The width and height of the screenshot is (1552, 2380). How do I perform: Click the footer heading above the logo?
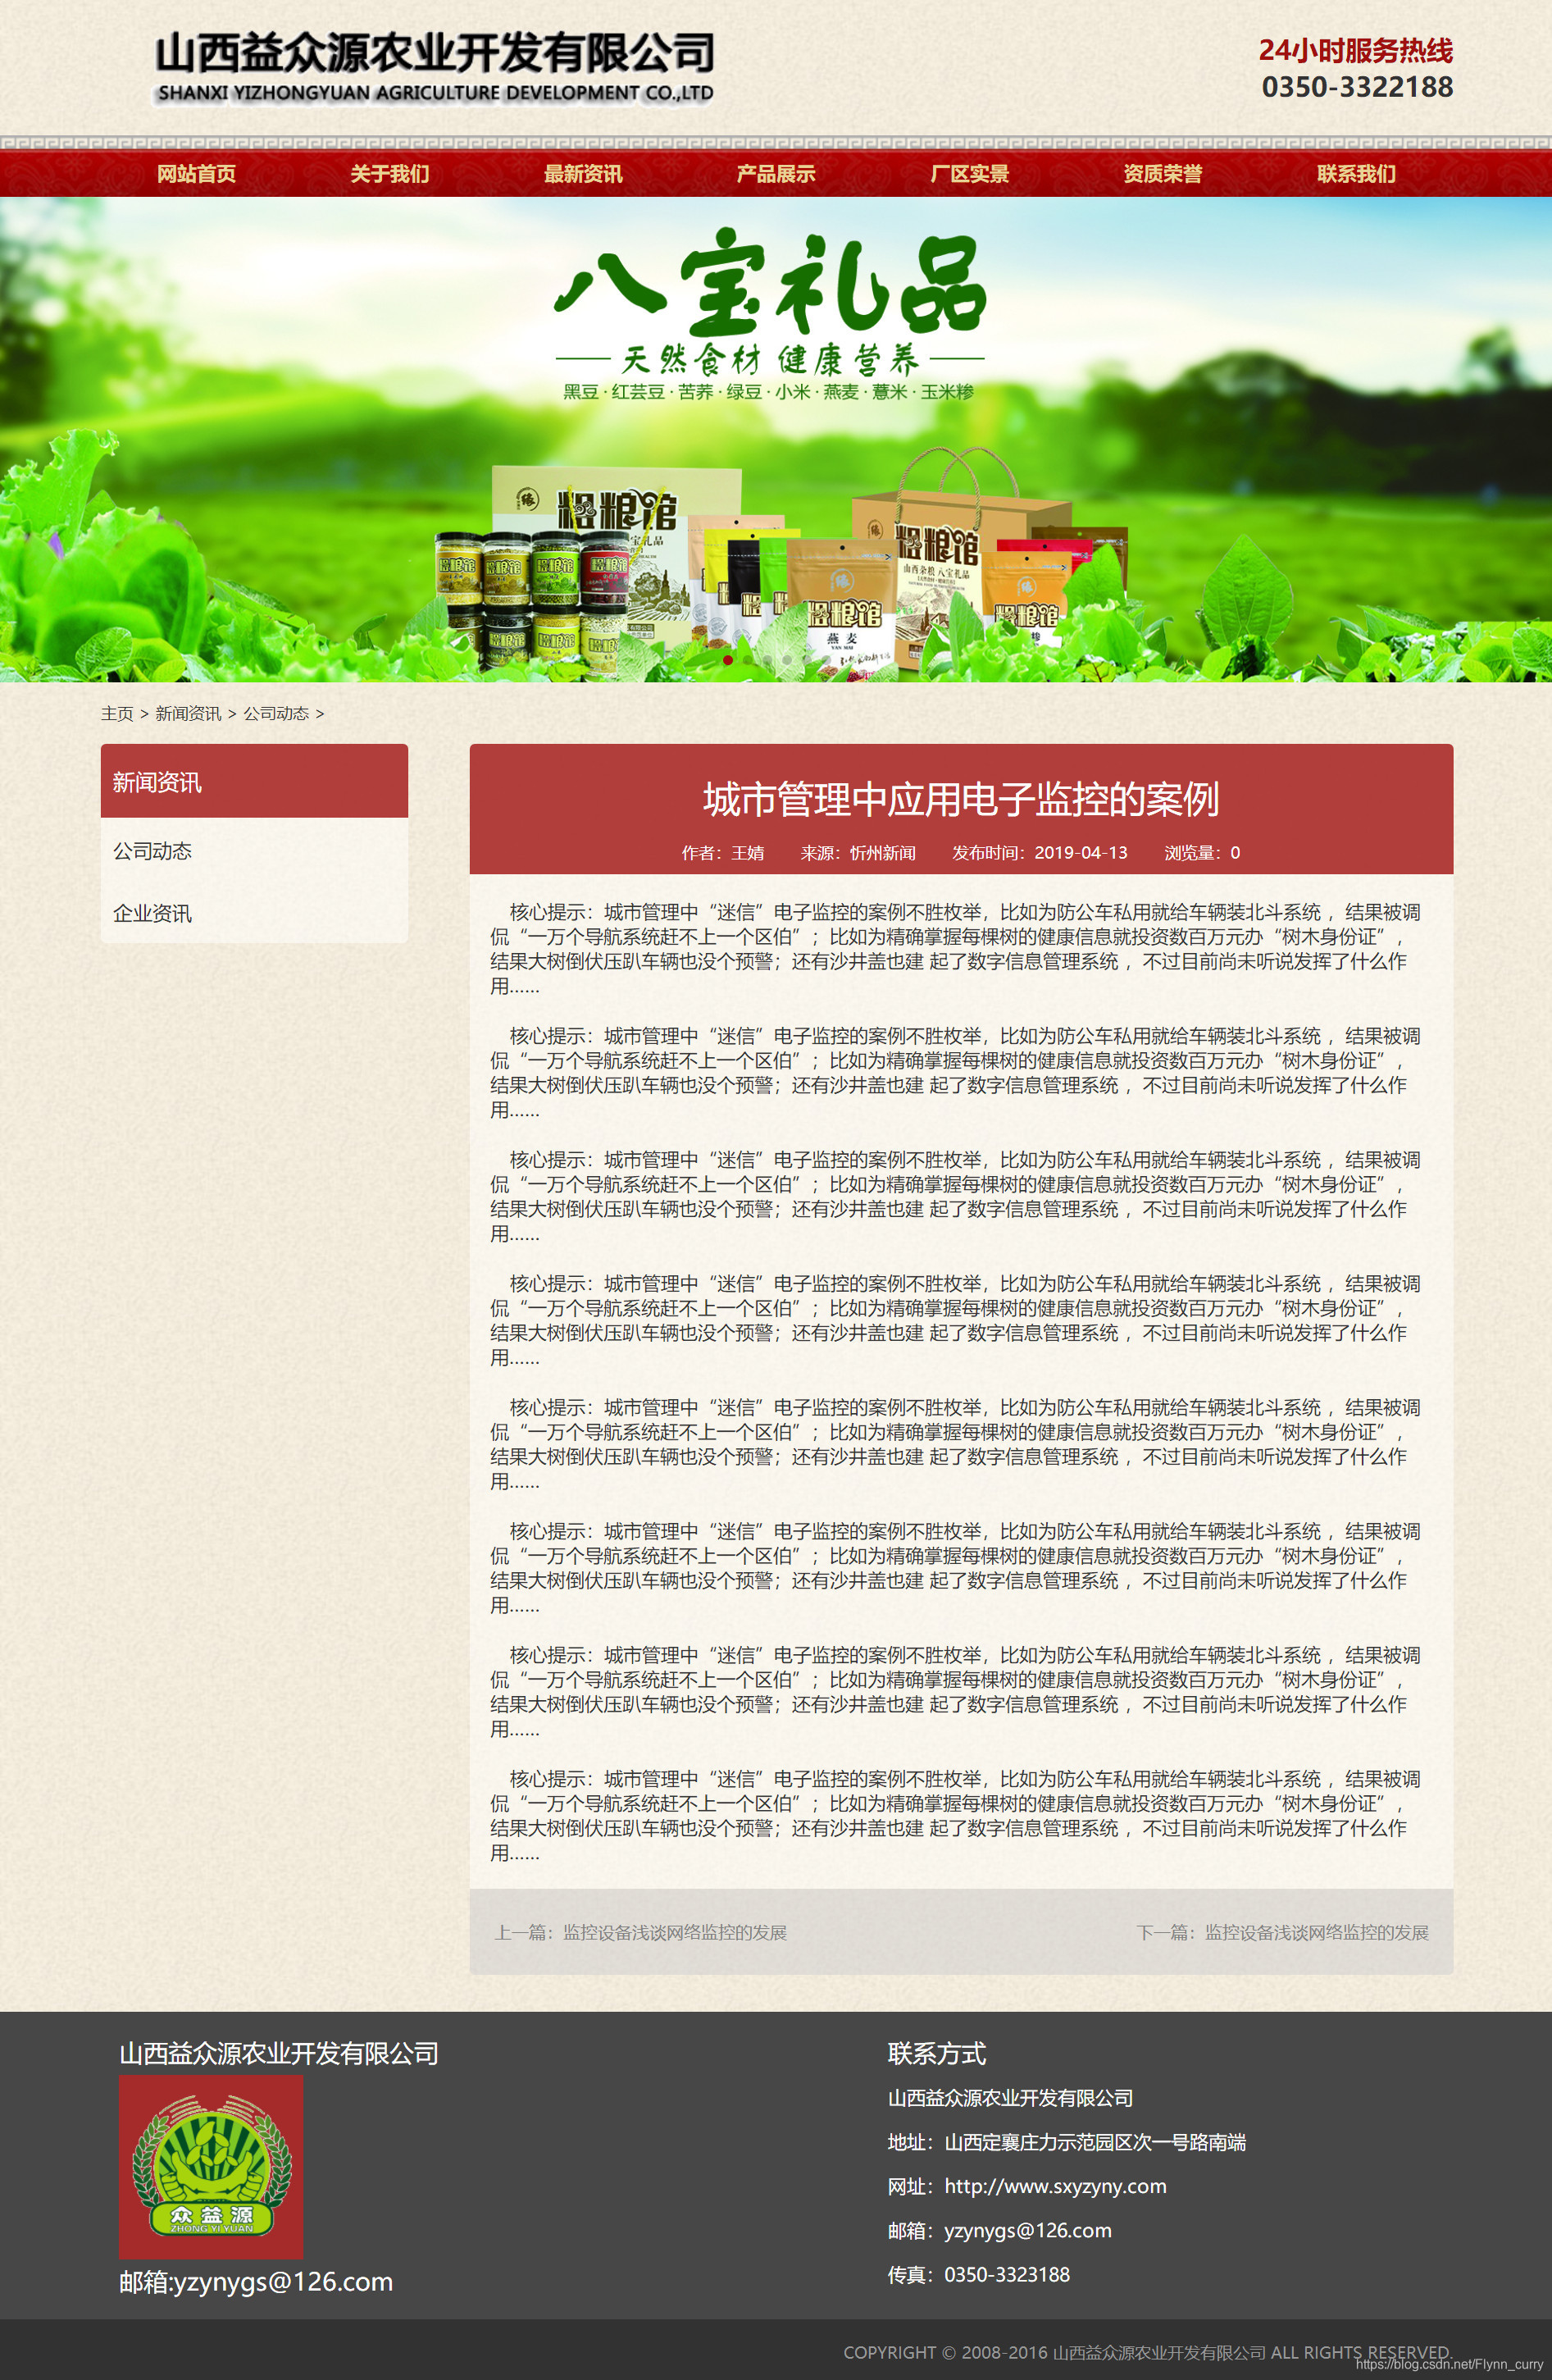(279, 2054)
